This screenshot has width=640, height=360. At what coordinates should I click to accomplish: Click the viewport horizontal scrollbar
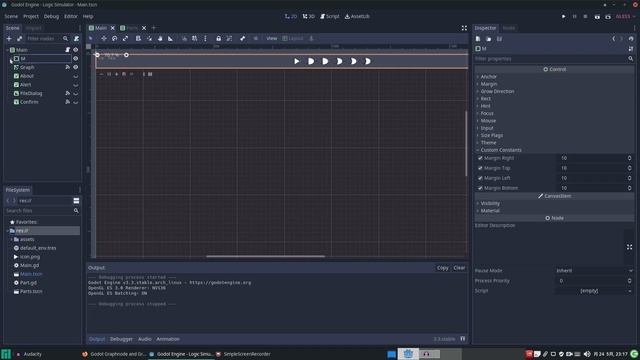coord(265,256)
